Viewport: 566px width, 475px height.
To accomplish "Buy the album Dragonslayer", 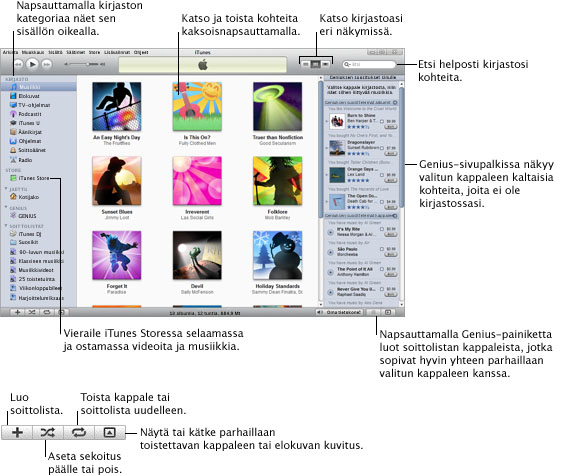I will [391, 153].
